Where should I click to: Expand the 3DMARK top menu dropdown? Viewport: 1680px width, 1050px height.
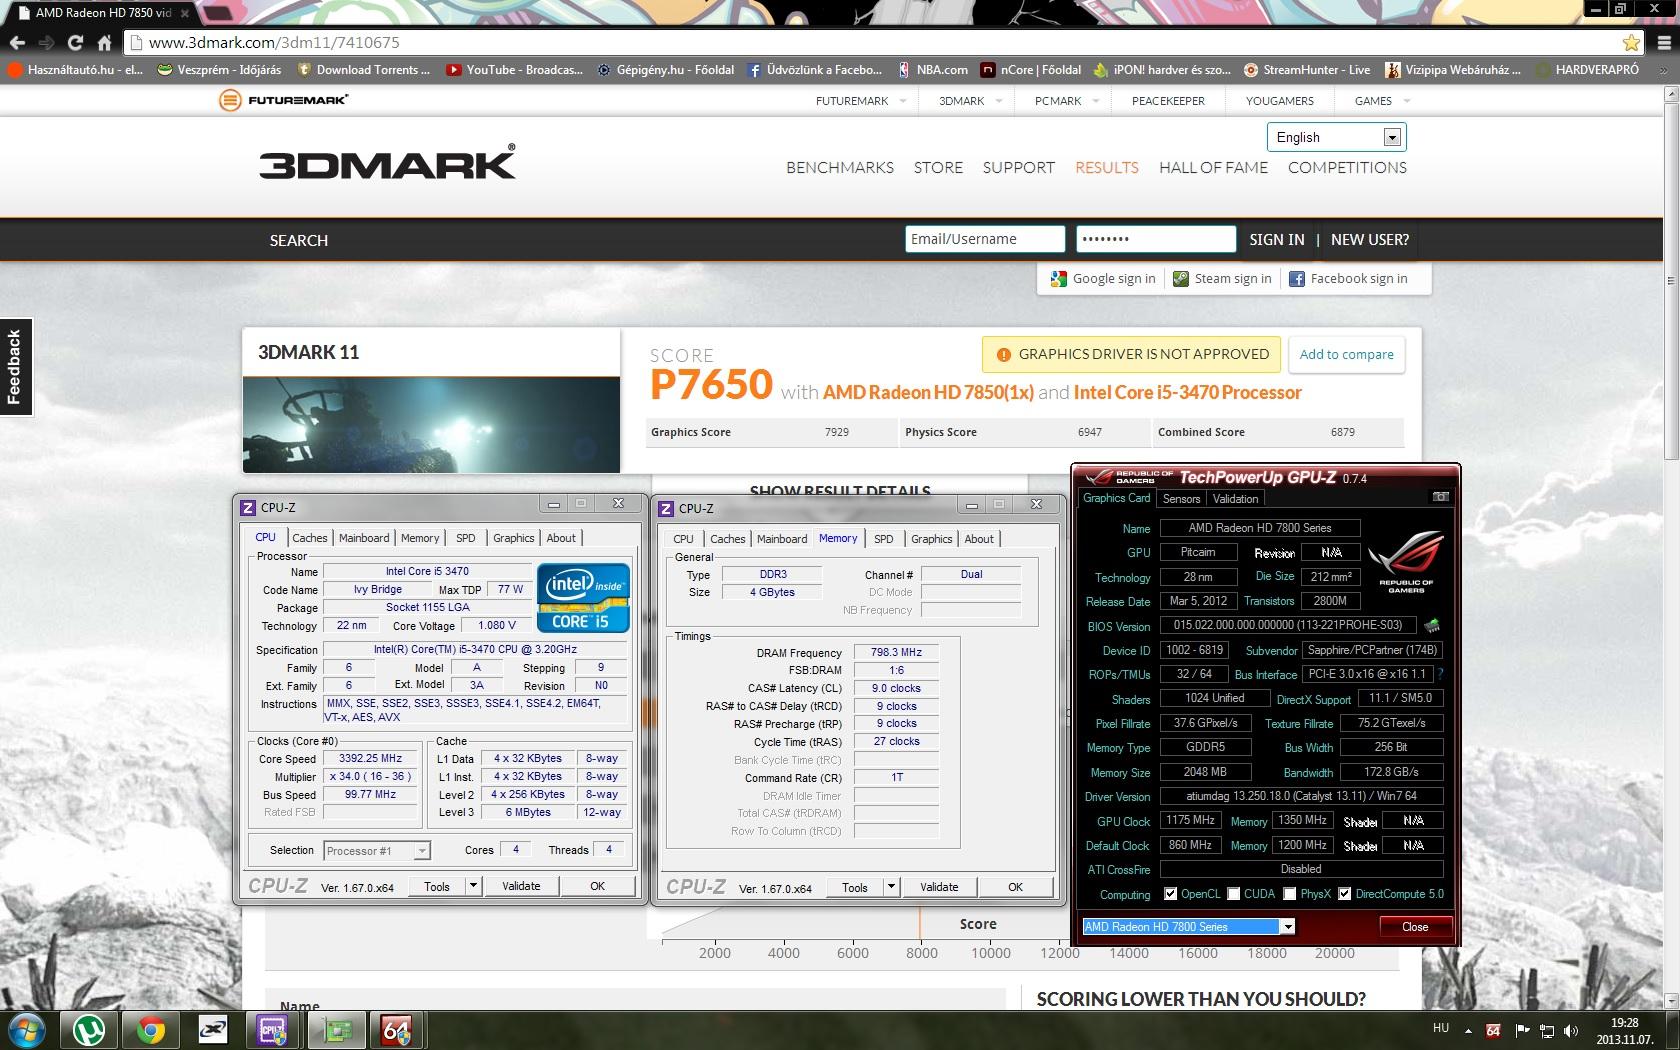point(1000,101)
